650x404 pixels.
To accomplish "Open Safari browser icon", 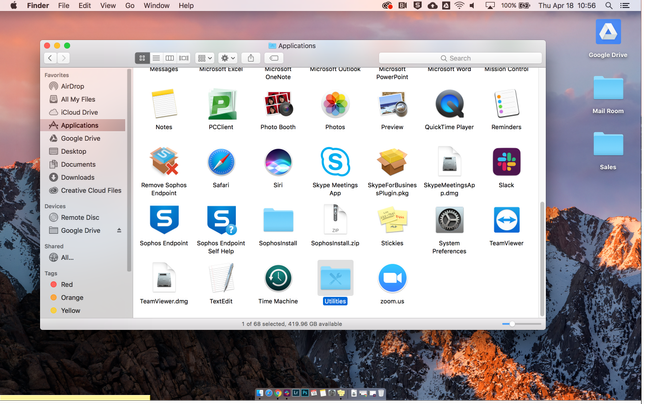I will point(221,162).
